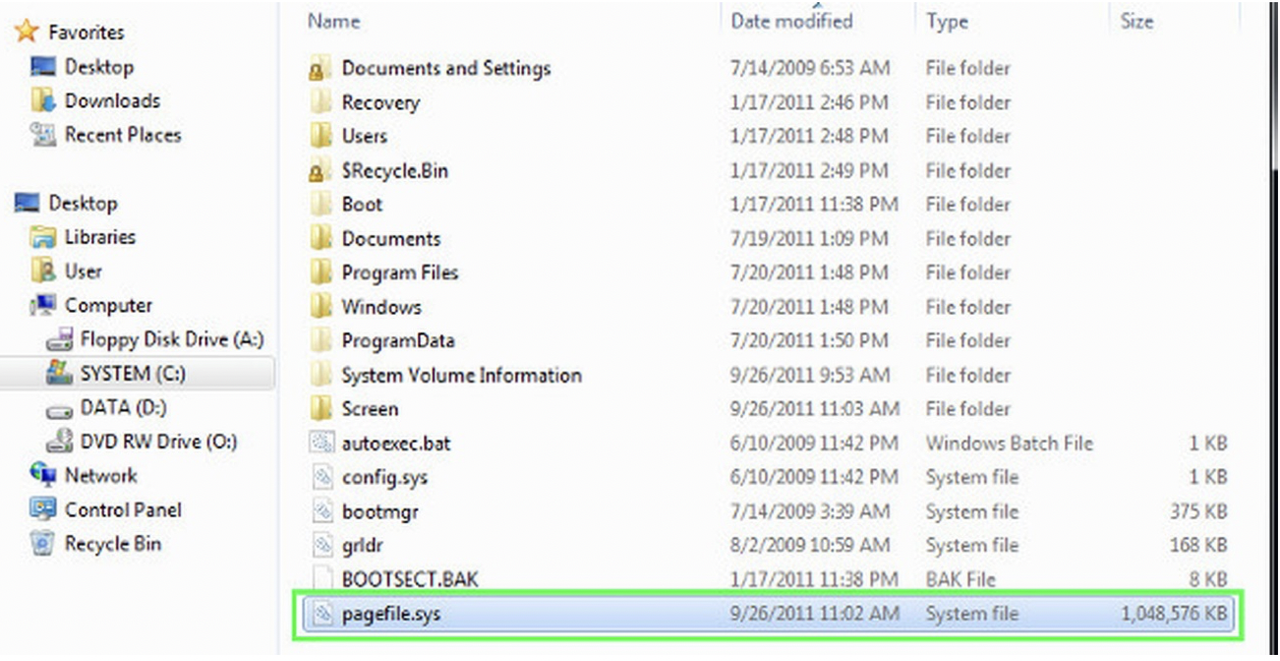Viewport: 1280px width, 661px height.
Task: Click the SYSTEM (C:) drive icon
Action: click(61, 373)
